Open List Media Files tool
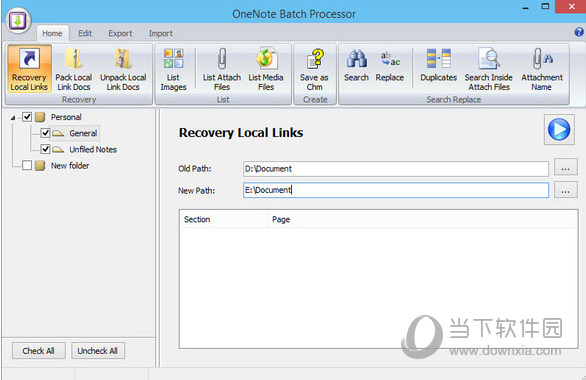 266,69
